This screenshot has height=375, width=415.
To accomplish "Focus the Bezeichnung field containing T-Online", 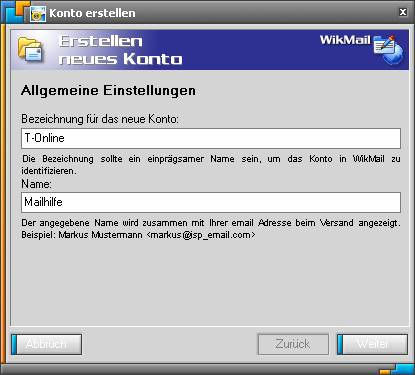I will (x=211, y=138).
